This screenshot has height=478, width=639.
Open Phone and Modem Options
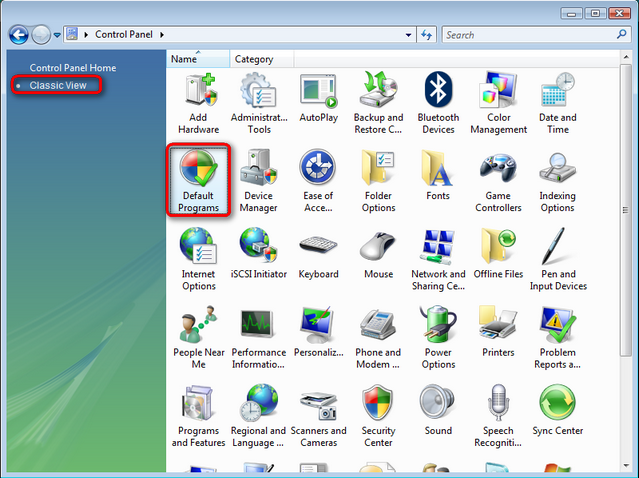tap(378, 337)
